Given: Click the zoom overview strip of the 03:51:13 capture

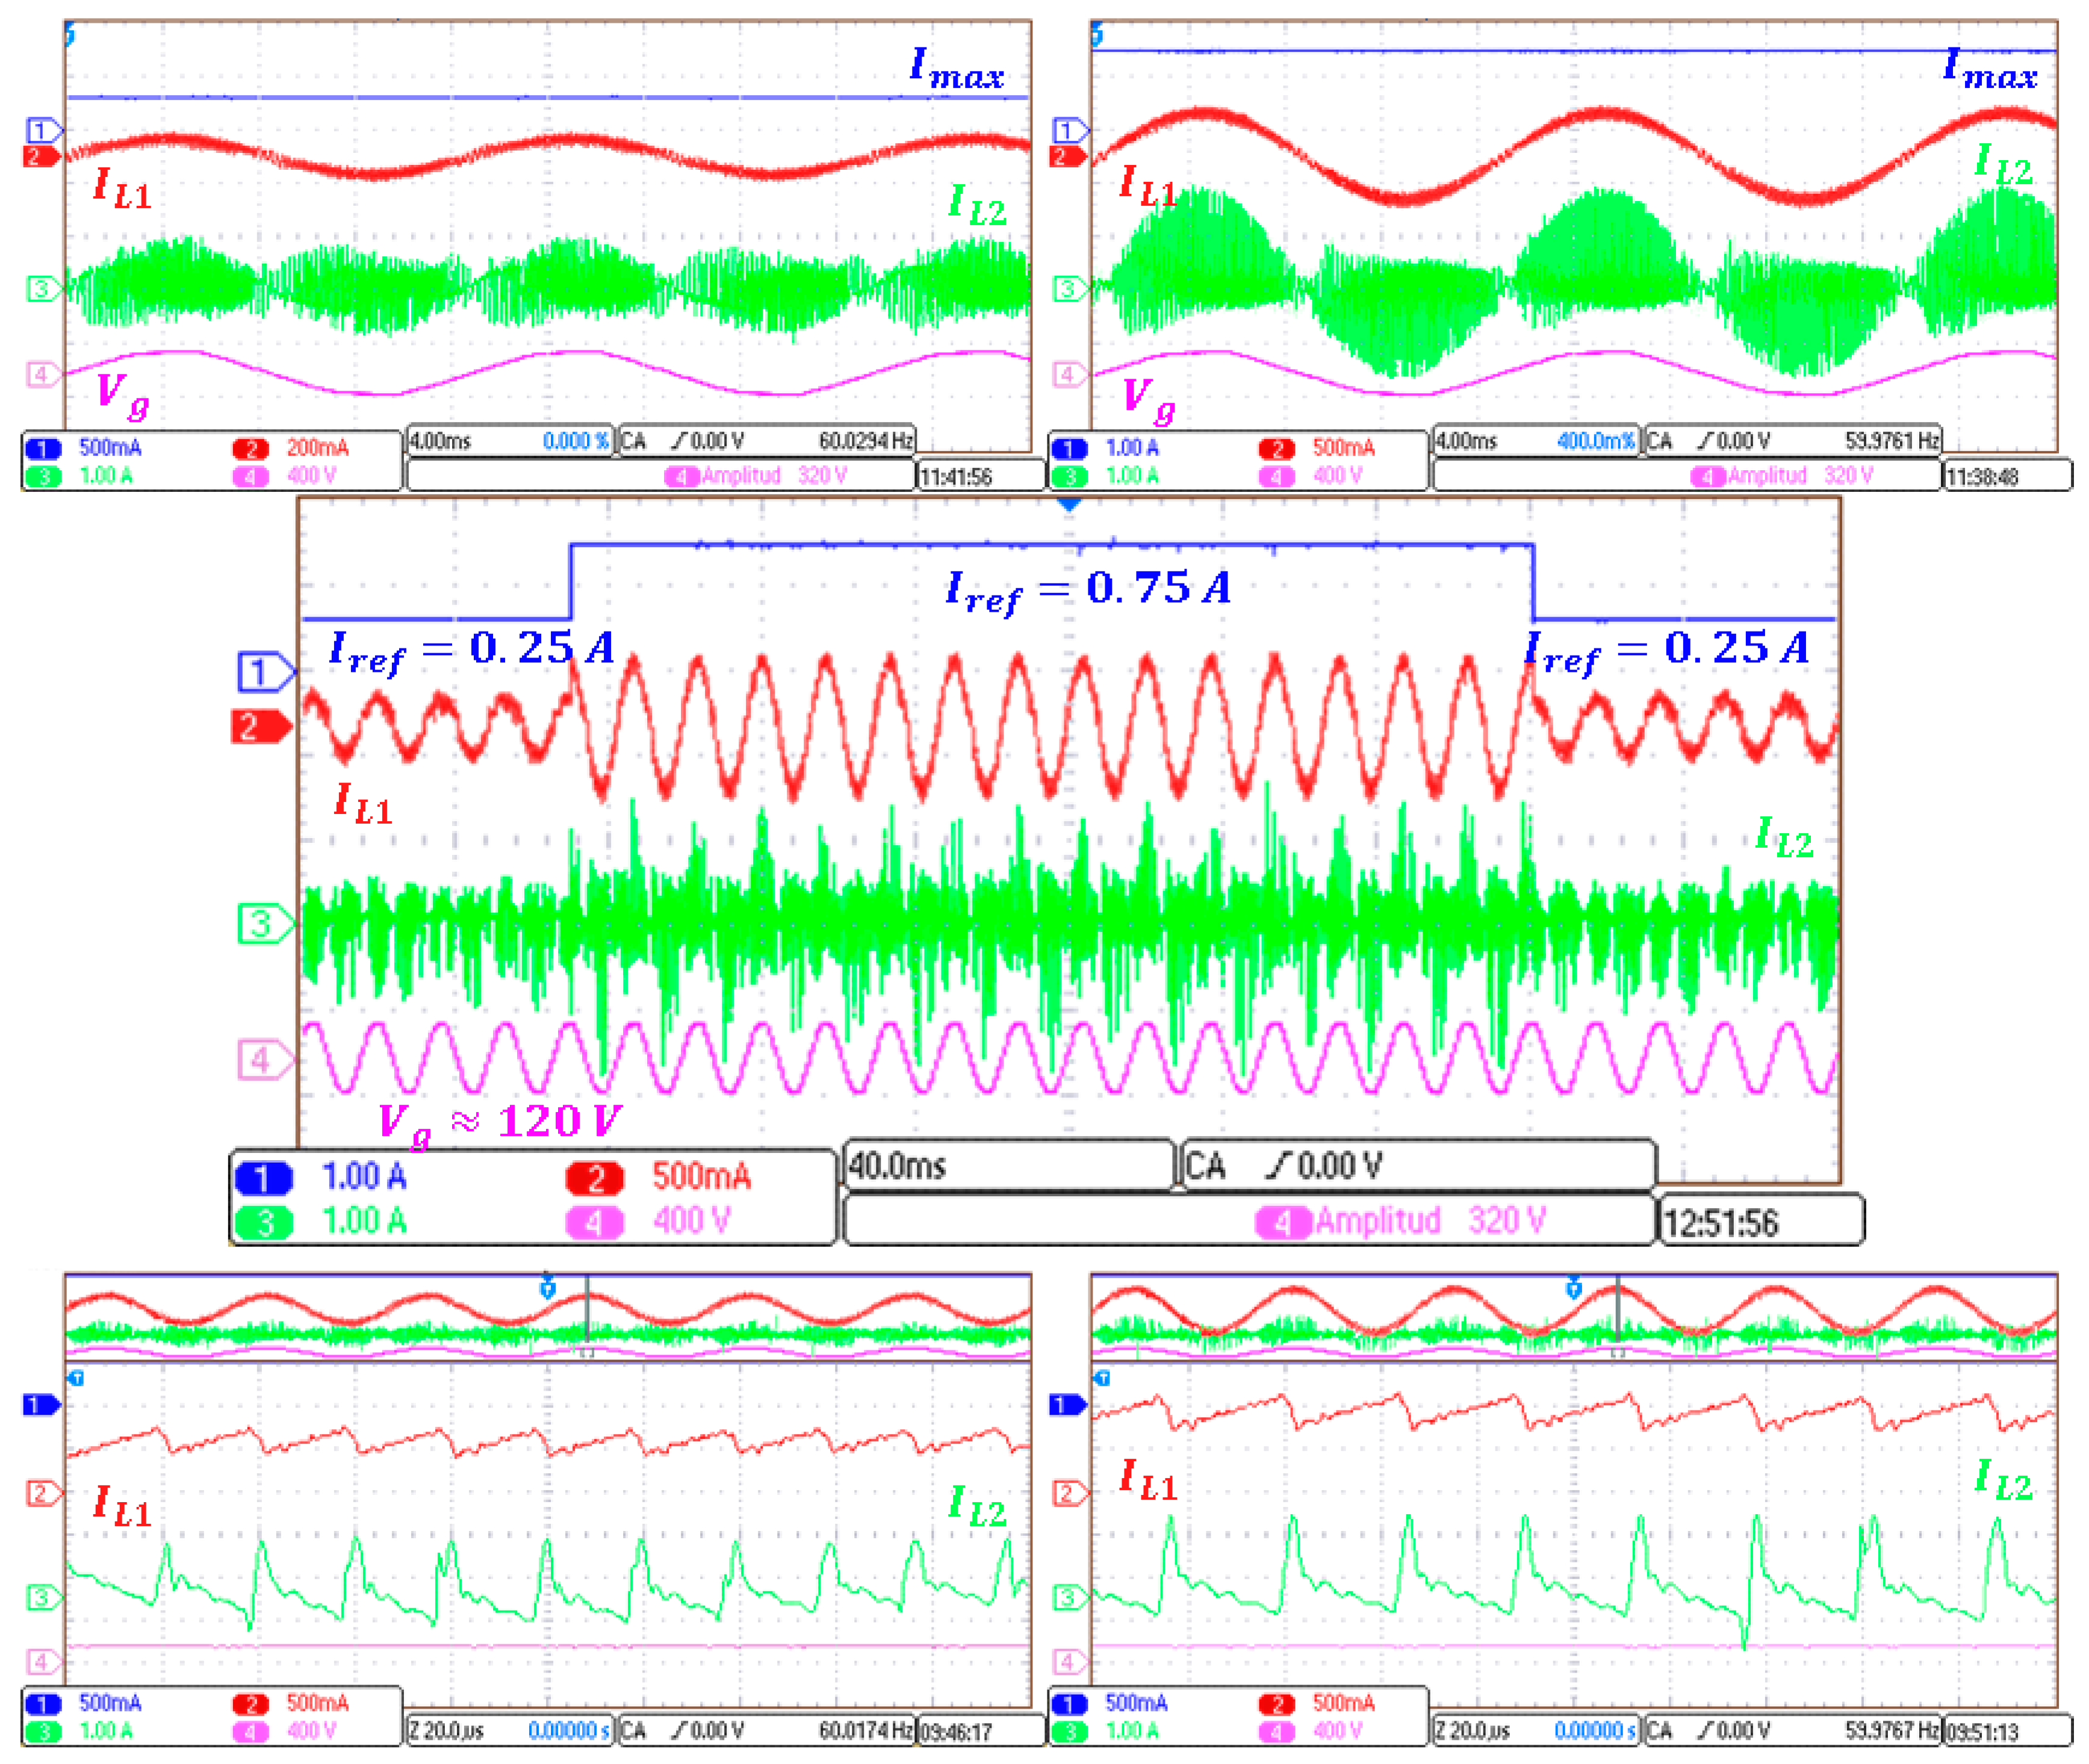Looking at the screenshot, I should [x=1574, y=1317].
